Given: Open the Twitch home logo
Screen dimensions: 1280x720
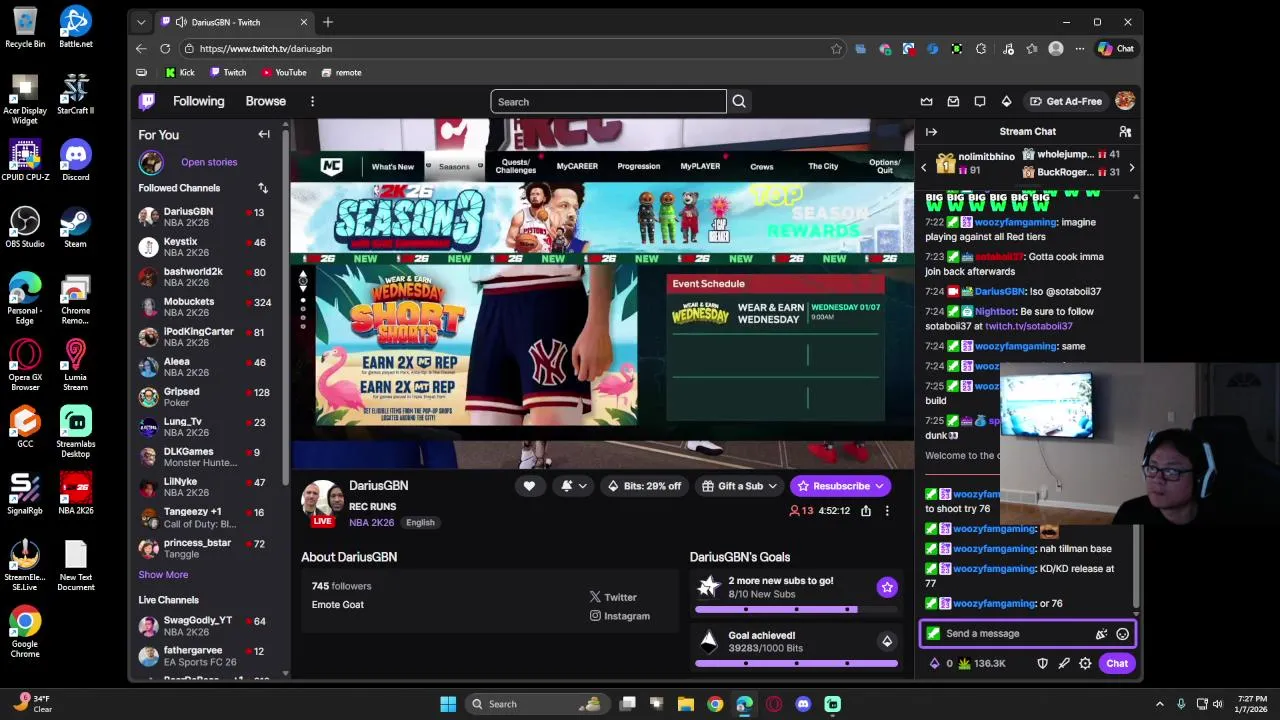Looking at the screenshot, I should tap(147, 101).
